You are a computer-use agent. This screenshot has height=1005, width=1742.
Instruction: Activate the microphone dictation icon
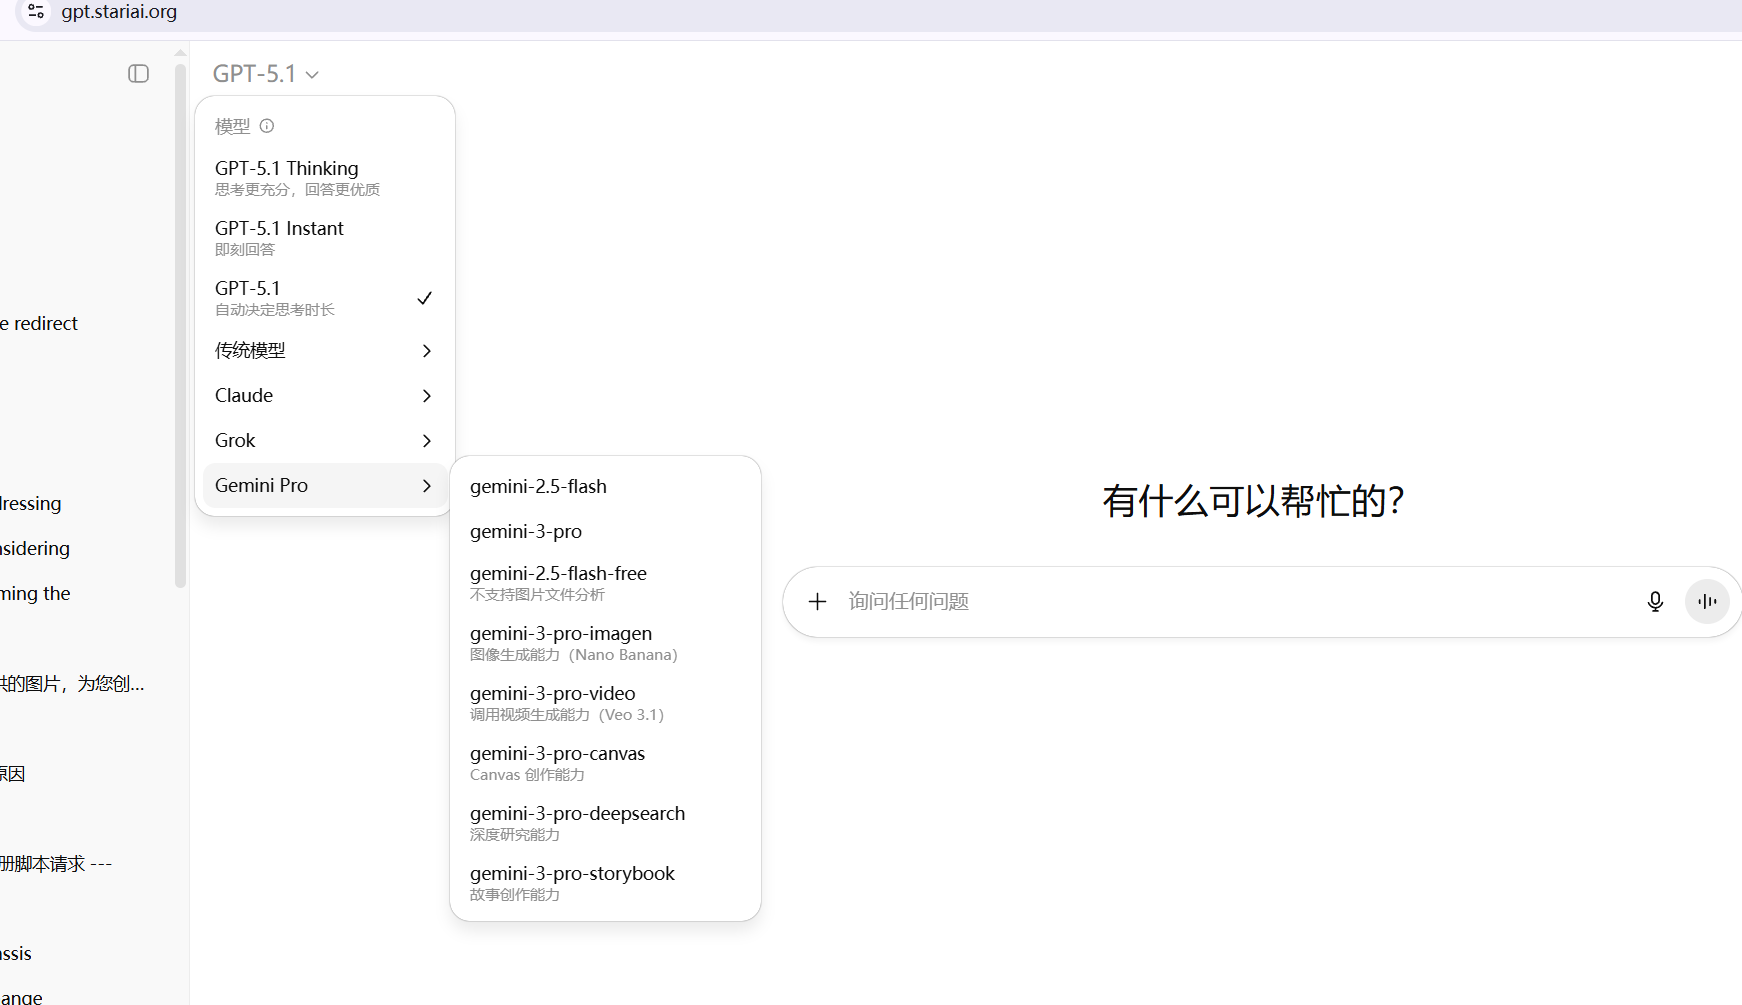click(1655, 601)
